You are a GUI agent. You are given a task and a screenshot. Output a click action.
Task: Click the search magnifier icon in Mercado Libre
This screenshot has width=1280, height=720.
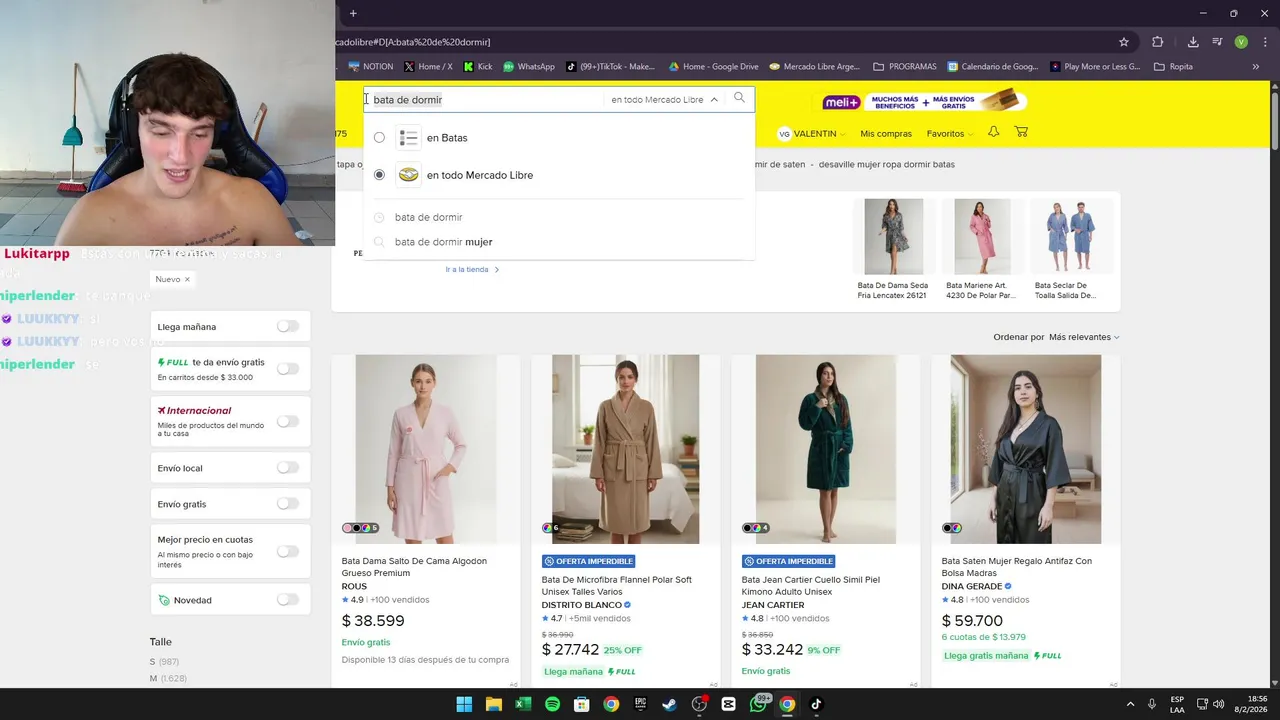(x=739, y=98)
